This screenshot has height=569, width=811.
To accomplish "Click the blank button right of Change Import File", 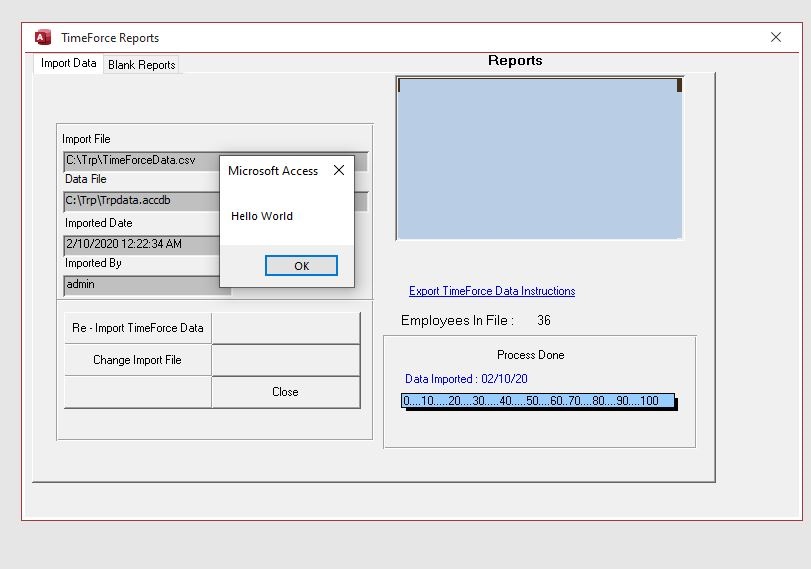I will pyautogui.click(x=286, y=360).
